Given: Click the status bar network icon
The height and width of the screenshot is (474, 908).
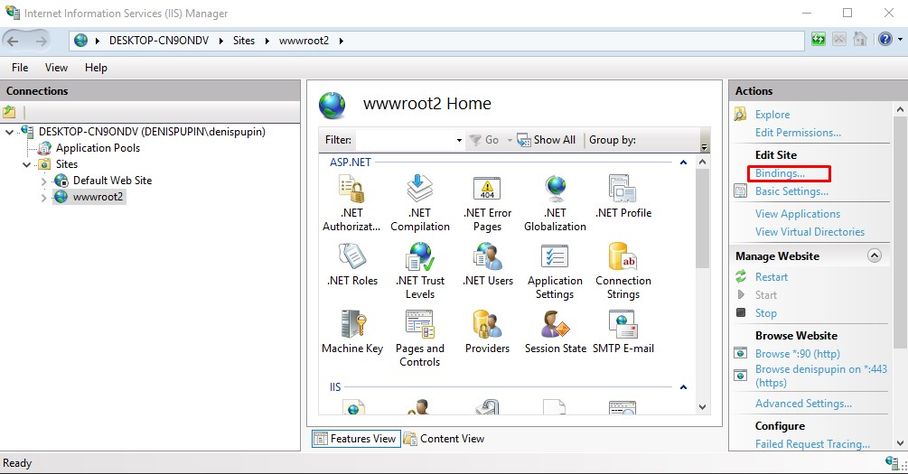Looking at the screenshot, I should pos(892,462).
